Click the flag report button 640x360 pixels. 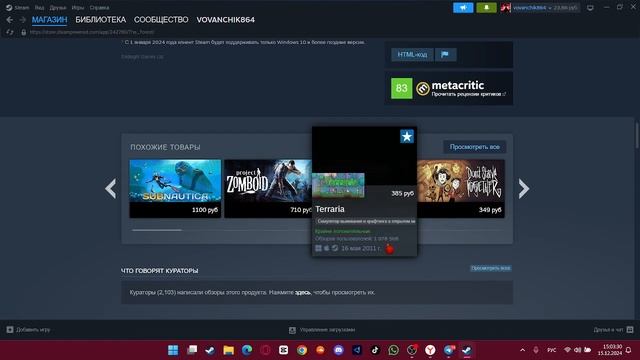tap(445, 54)
